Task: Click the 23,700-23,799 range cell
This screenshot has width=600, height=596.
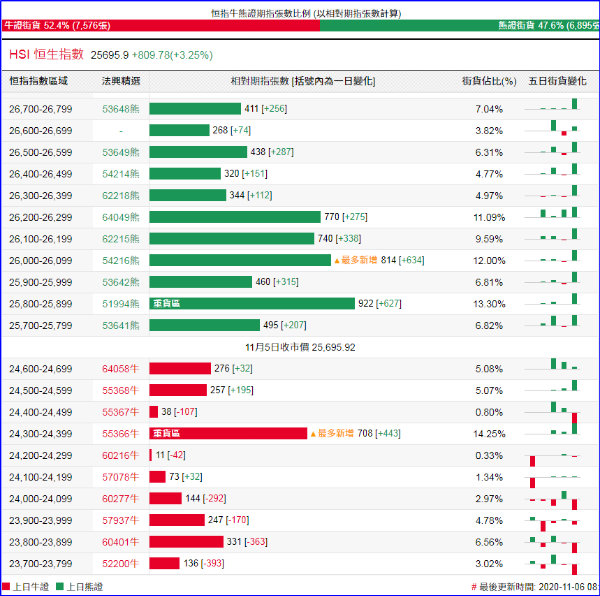Action: pos(41,563)
